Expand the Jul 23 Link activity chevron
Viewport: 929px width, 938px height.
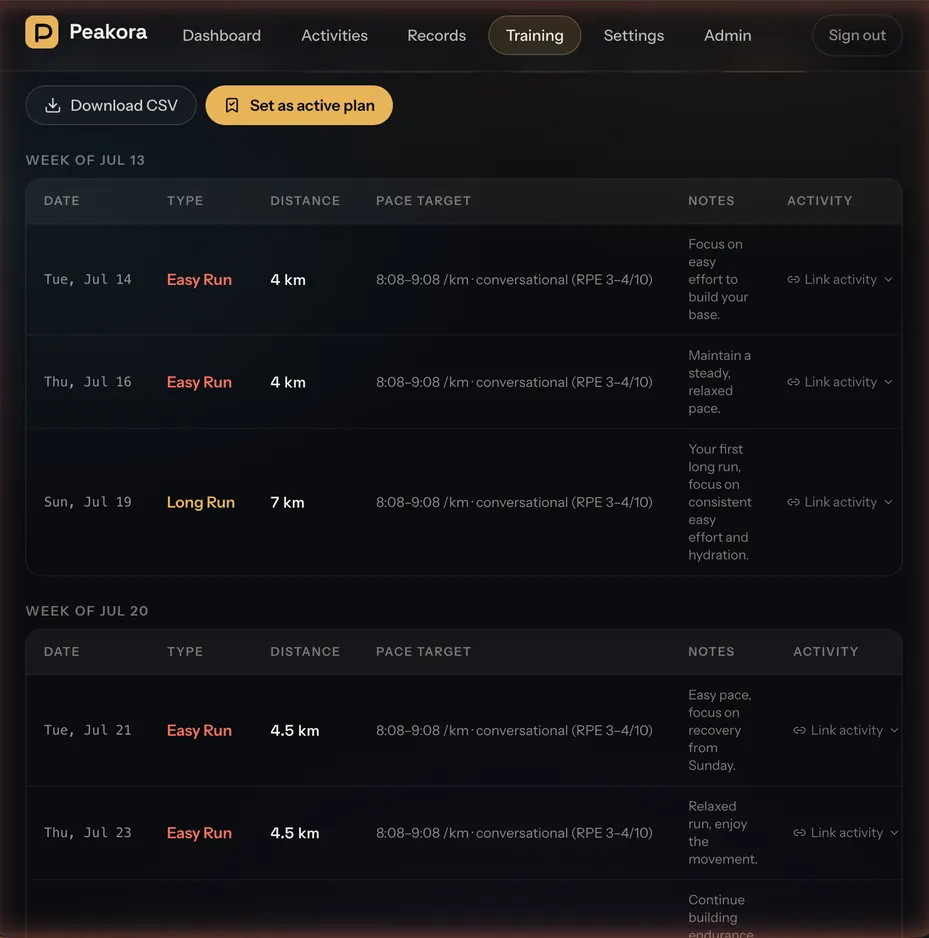click(x=894, y=833)
